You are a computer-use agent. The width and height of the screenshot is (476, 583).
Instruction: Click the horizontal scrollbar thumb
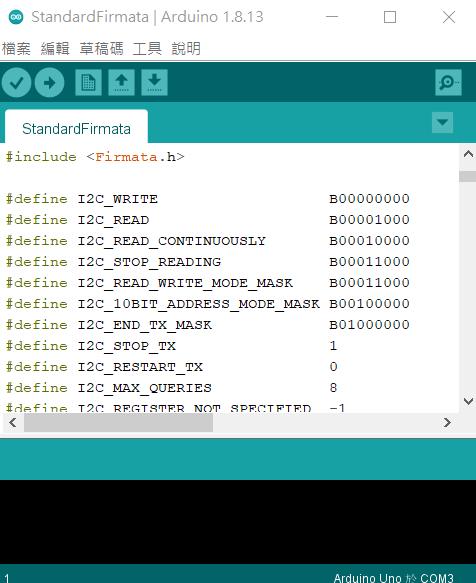point(118,423)
